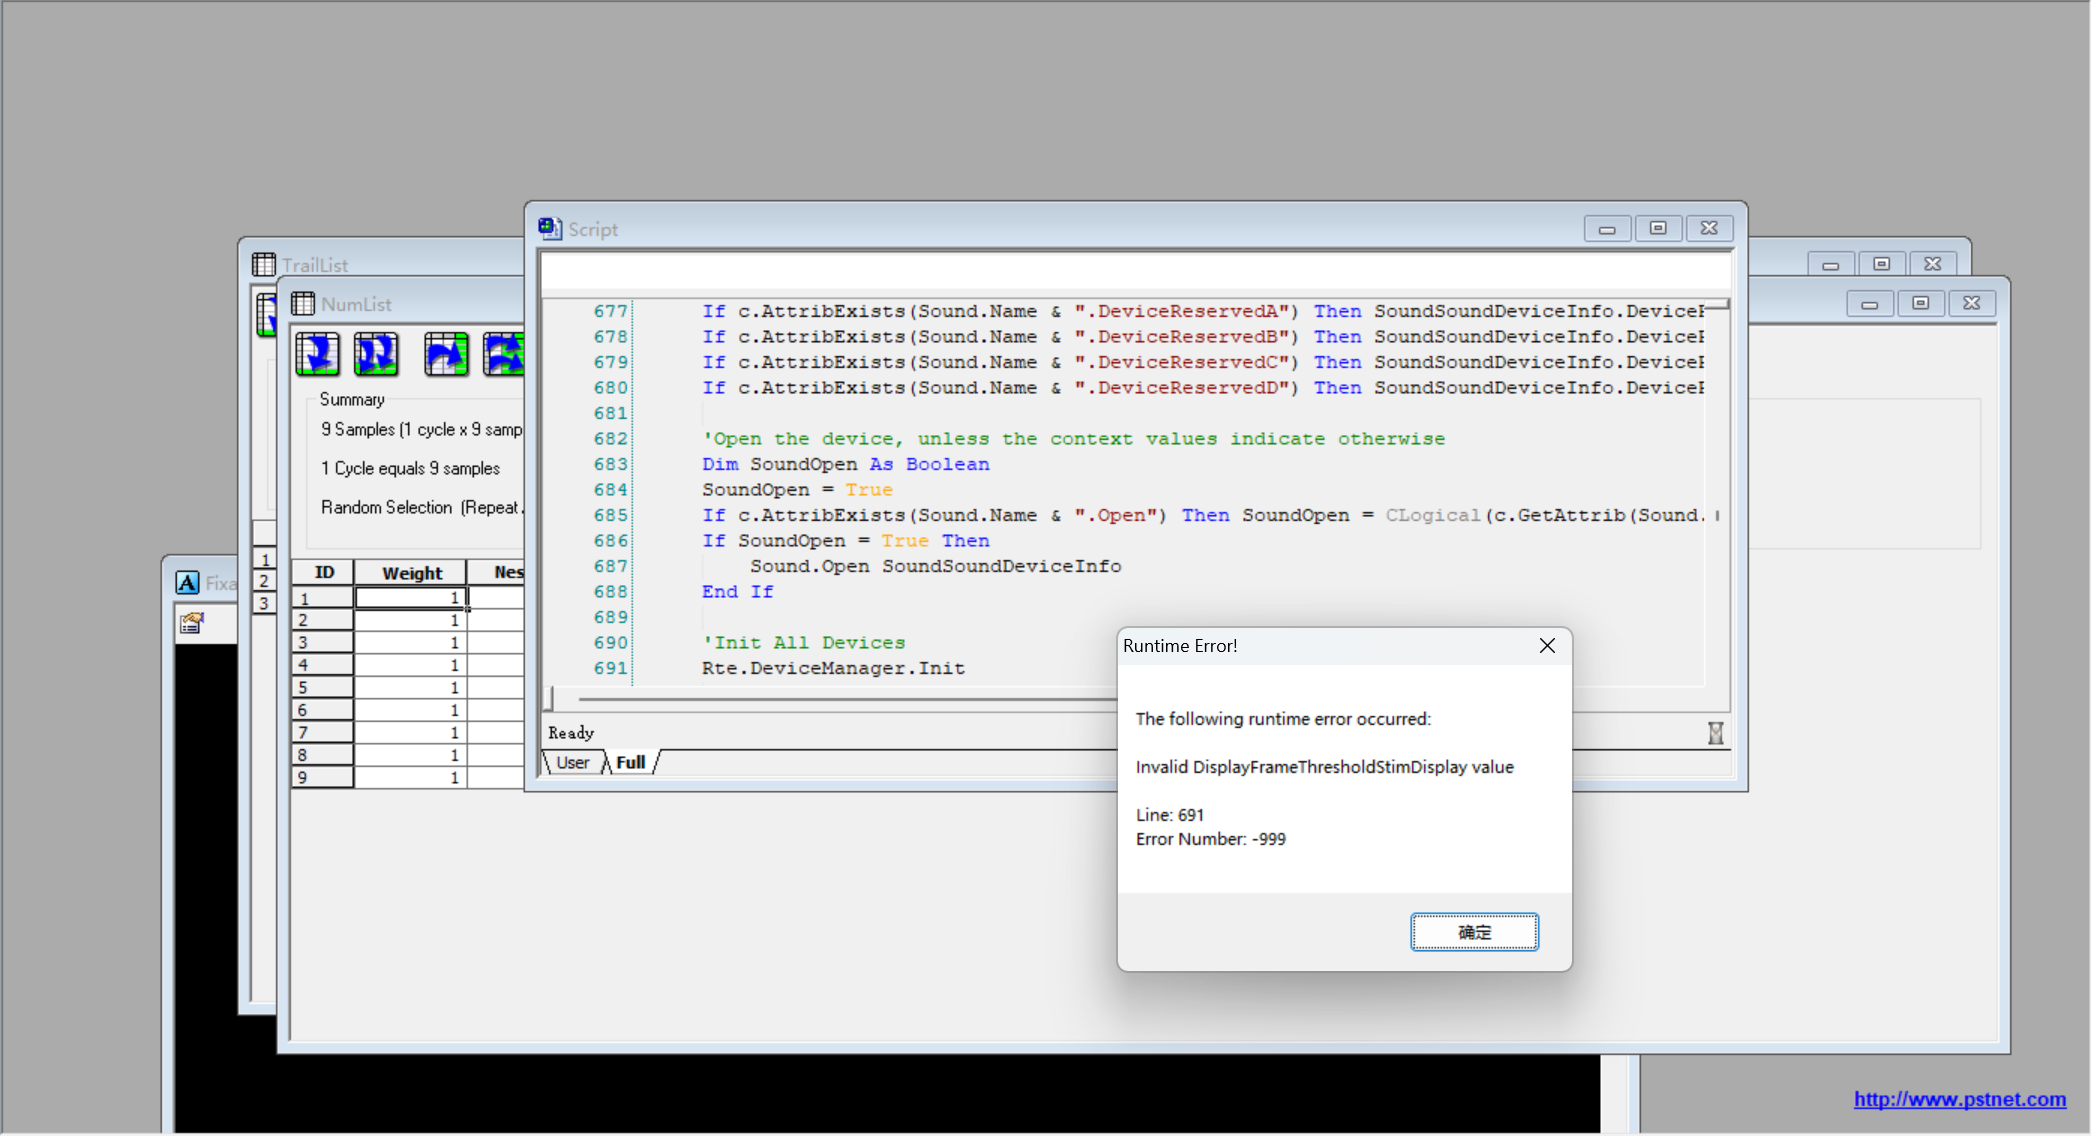
Task: Close the Runtime Error dialog with X
Action: tap(1547, 646)
